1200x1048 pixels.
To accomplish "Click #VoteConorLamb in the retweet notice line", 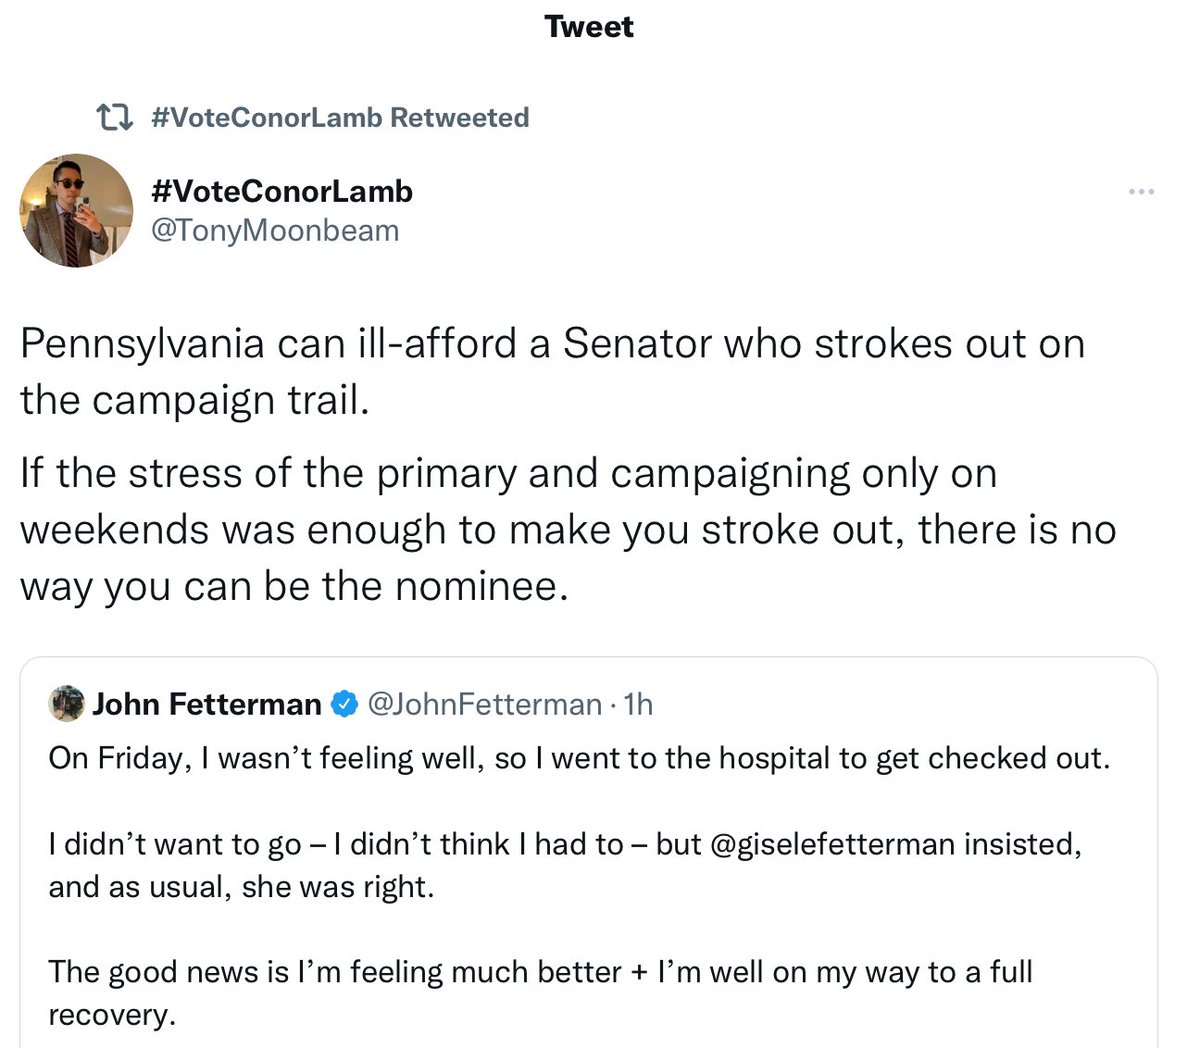I will [x=266, y=118].
